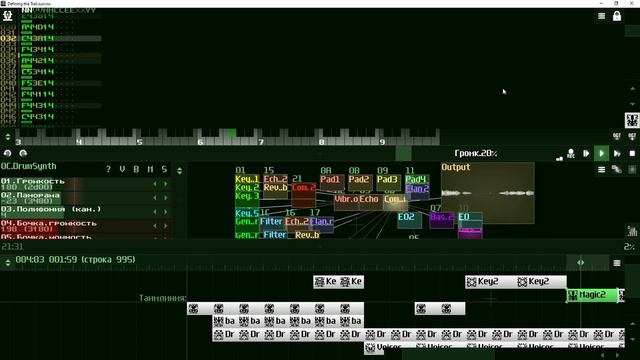Select the Vibr.o module
This screenshot has height=360, width=640.
coord(346,202)
